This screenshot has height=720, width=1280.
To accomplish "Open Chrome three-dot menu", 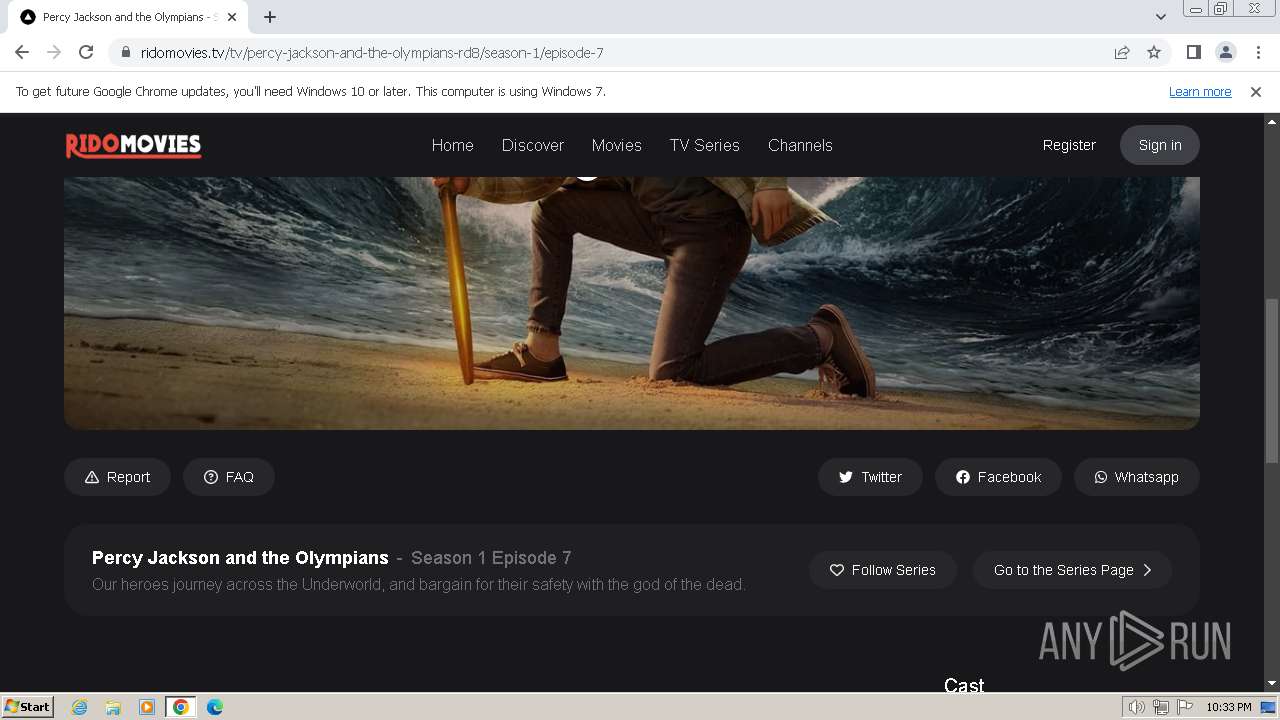I will pyautogui.click(x=1258, y=53).
